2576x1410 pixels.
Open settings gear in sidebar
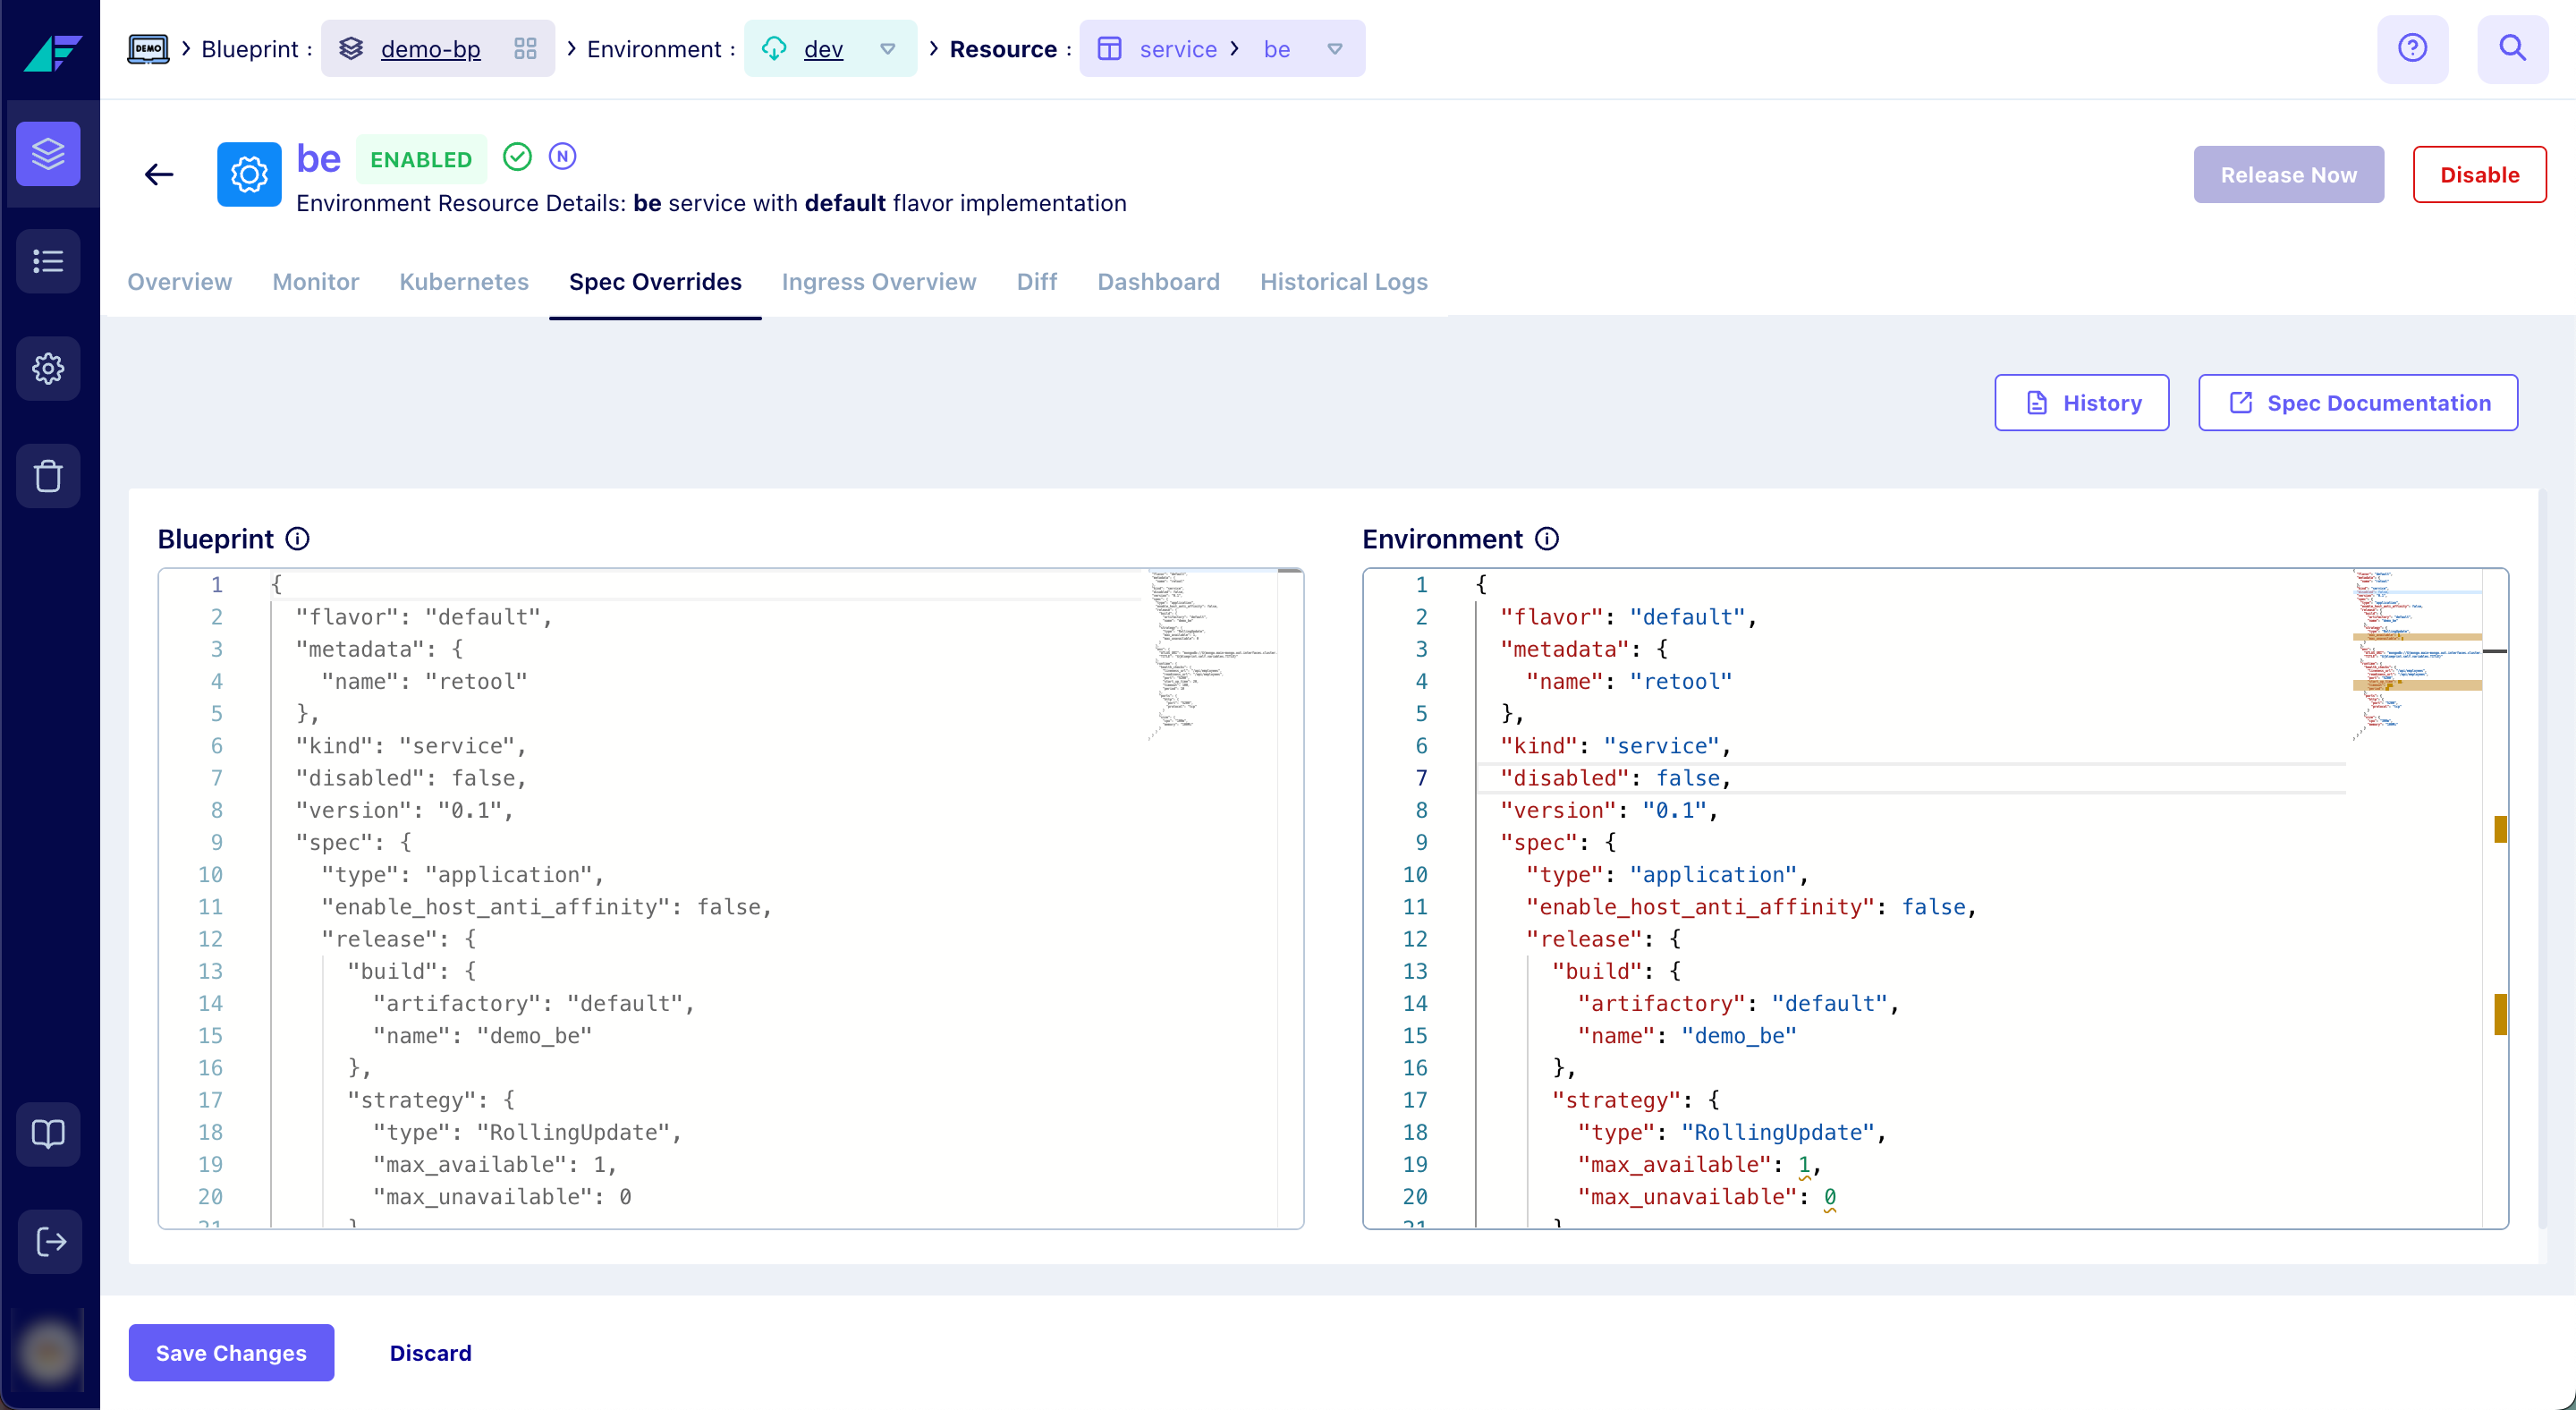[x=48, y=368]
